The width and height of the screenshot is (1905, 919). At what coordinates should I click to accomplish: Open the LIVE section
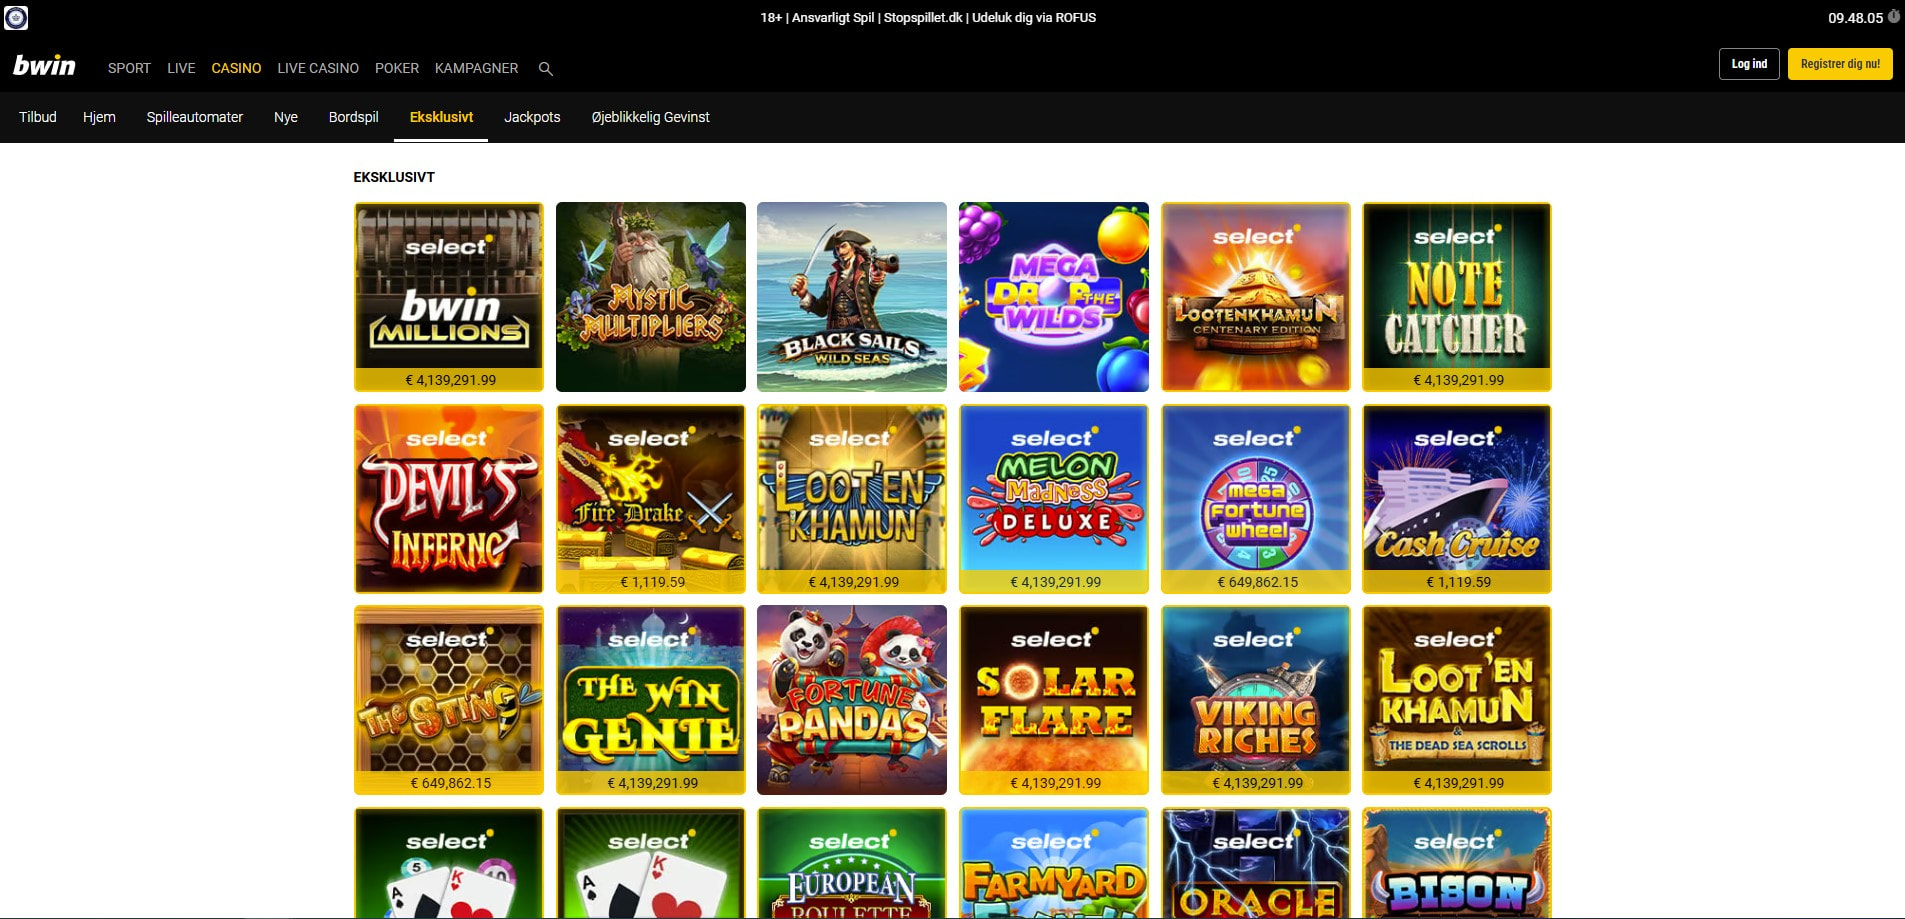181,68
